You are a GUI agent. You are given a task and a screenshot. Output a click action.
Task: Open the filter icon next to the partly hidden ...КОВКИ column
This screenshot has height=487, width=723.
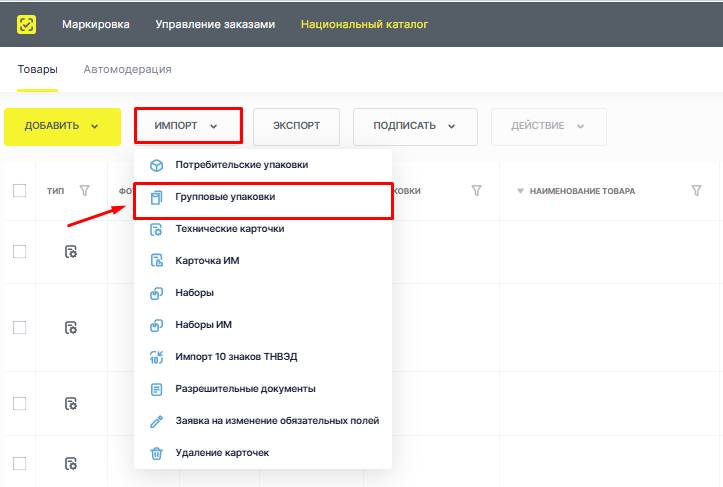click(476, 190)
